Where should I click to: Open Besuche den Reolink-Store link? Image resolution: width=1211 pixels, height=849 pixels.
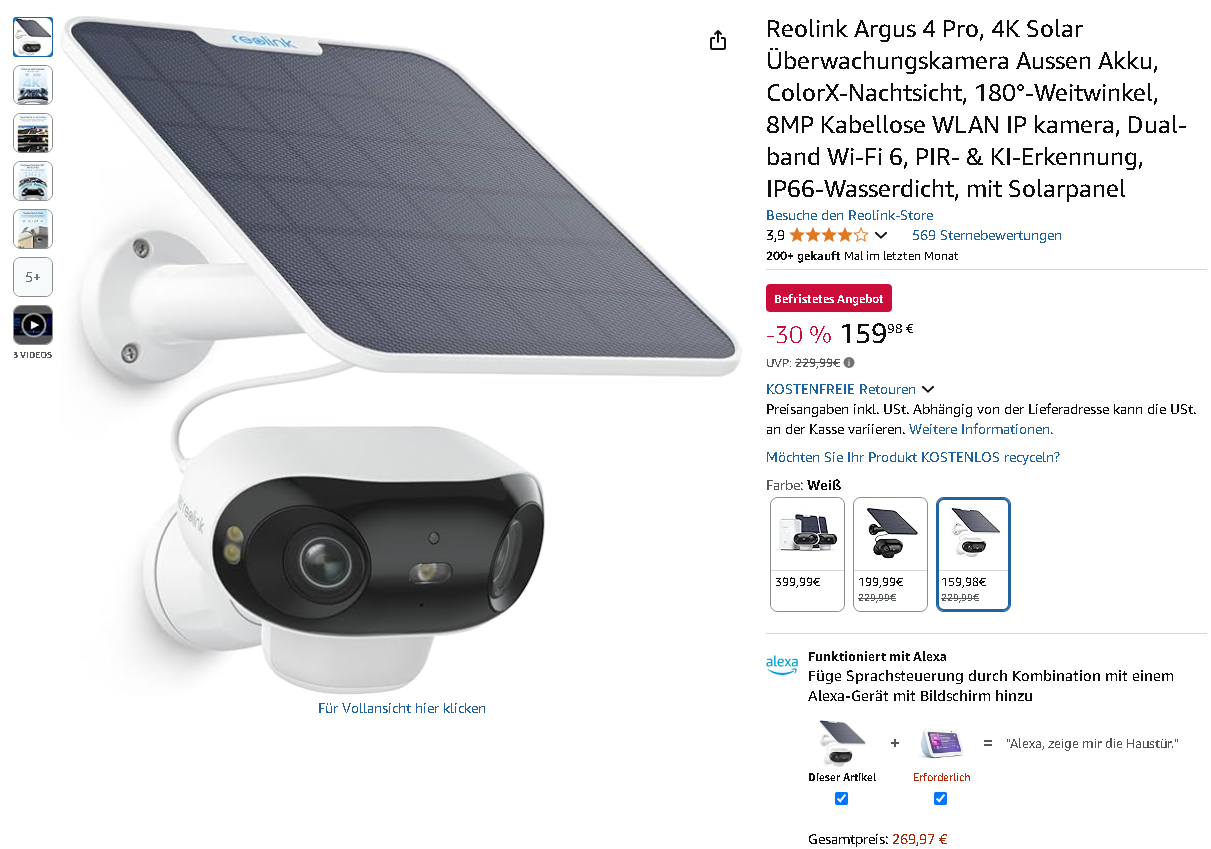coord(850,215)
